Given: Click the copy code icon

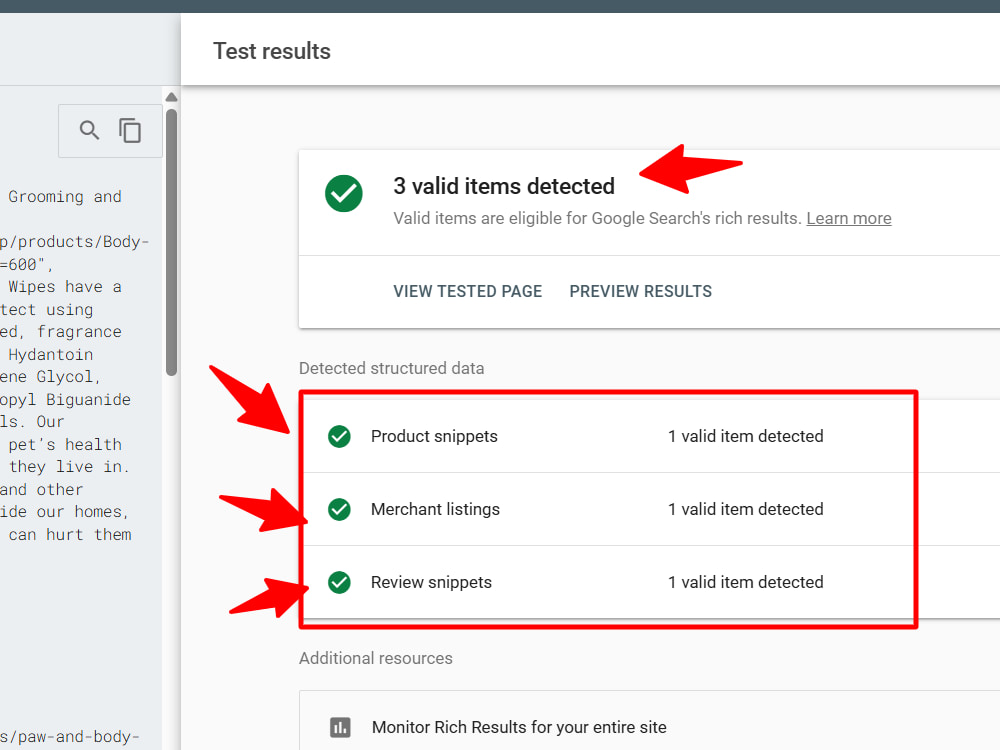Looking at the screenshot, I should pyautogui.click(x=130, y=130).
